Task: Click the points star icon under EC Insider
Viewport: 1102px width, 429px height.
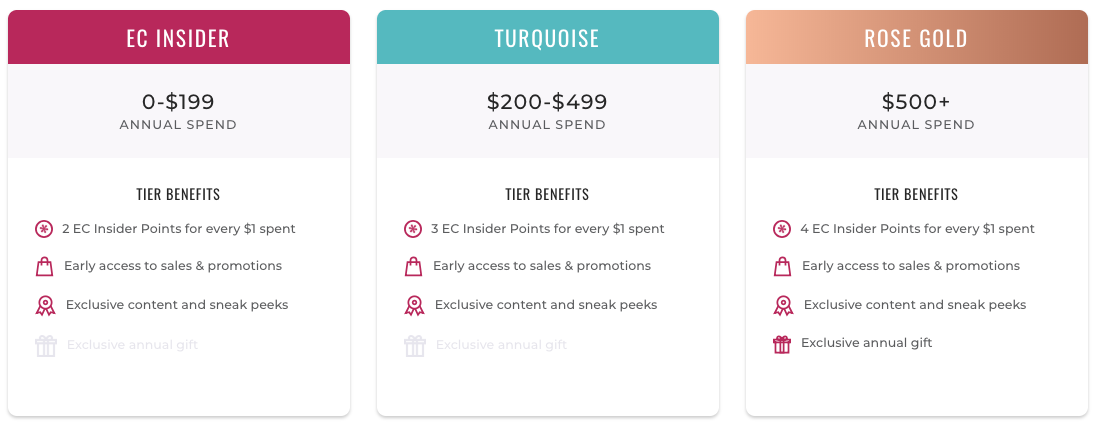Action: click(x=44, y=229)
